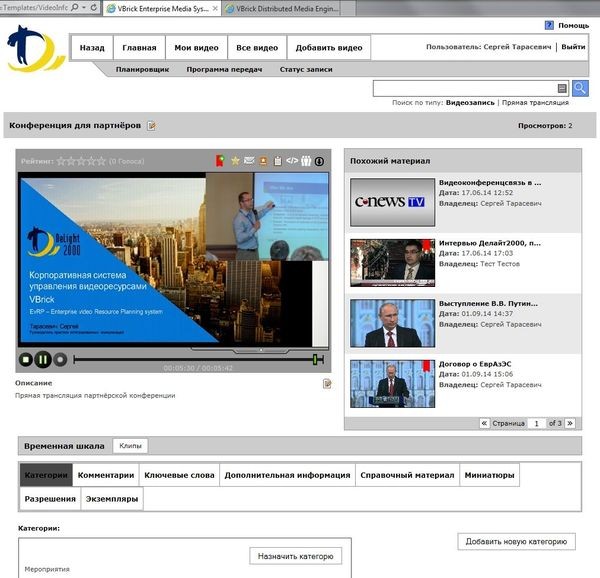Open the Планировщик submenu item
This screenshot has width=600, height=578.
tap(142, 70)
